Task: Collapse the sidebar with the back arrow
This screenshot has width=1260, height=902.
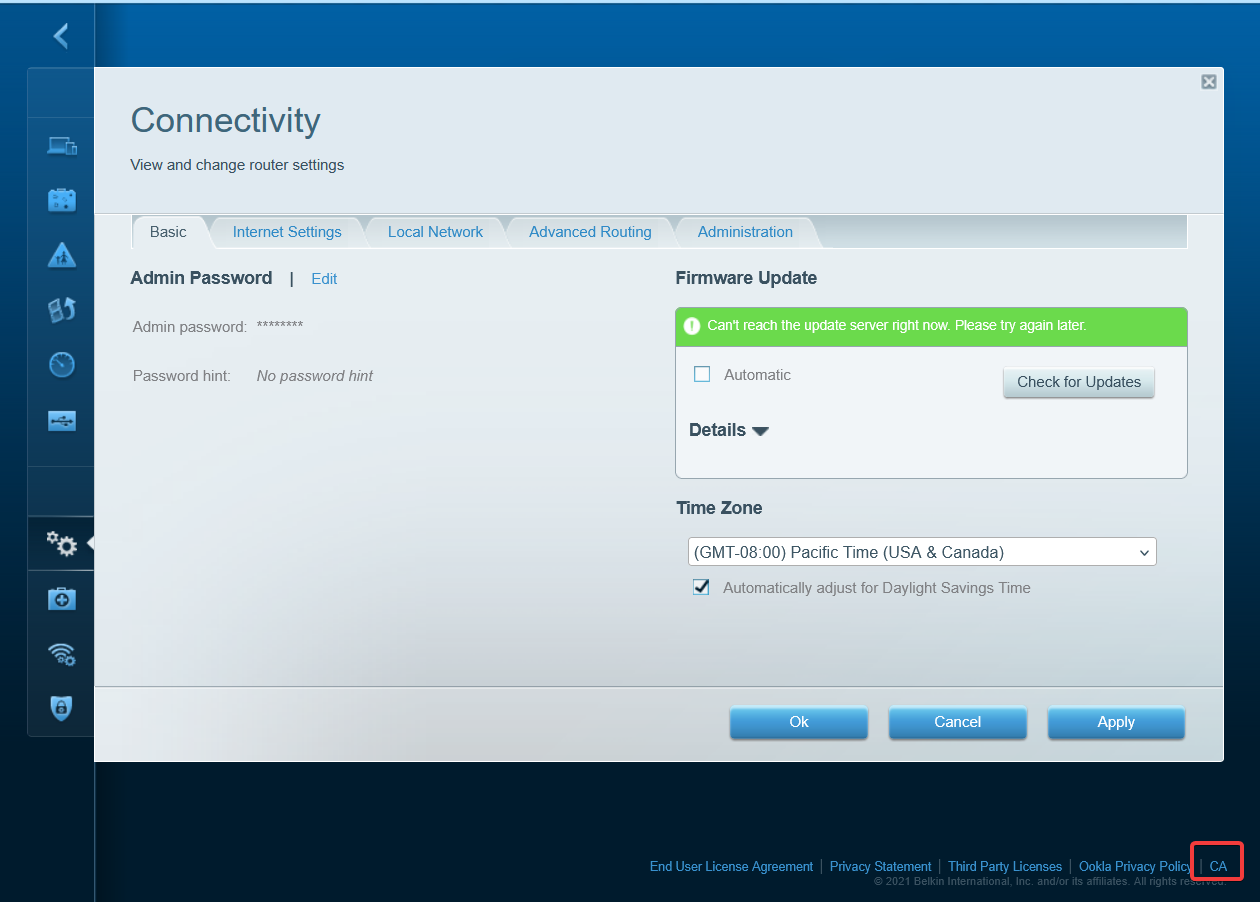Action: coord(61,36)
